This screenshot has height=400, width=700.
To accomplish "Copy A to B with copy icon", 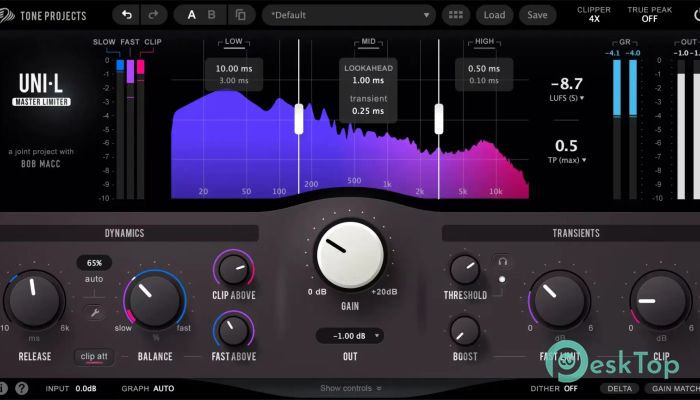I will 241,15.
